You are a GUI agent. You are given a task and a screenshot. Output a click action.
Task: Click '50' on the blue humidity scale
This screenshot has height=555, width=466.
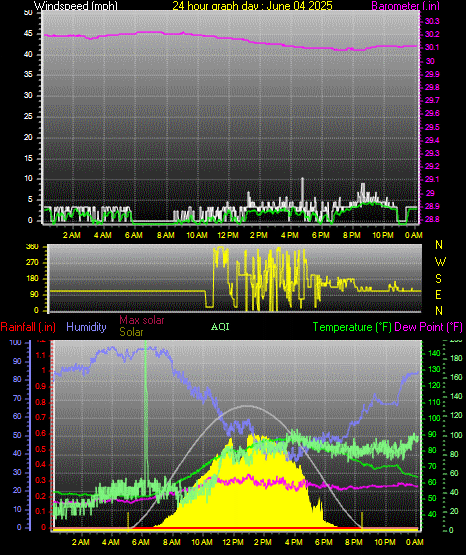(17, 435)
